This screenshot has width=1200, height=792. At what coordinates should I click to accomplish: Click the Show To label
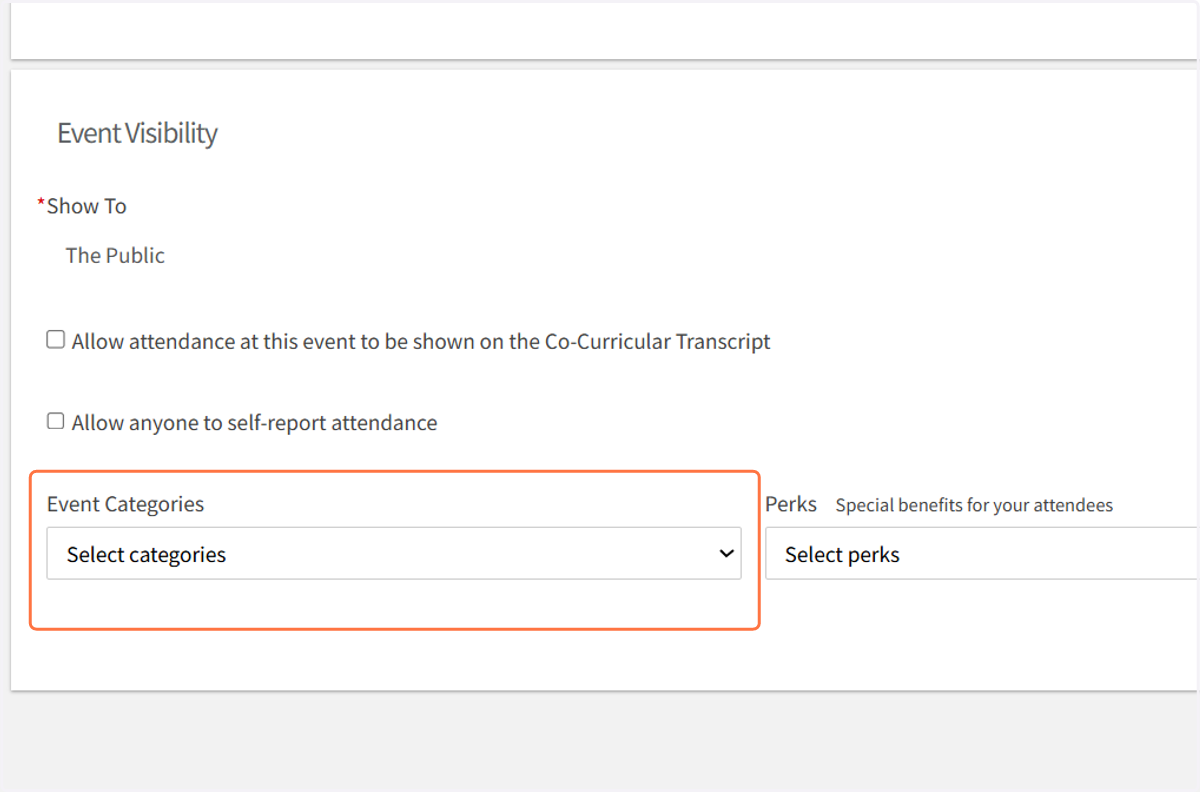[86, 206]
